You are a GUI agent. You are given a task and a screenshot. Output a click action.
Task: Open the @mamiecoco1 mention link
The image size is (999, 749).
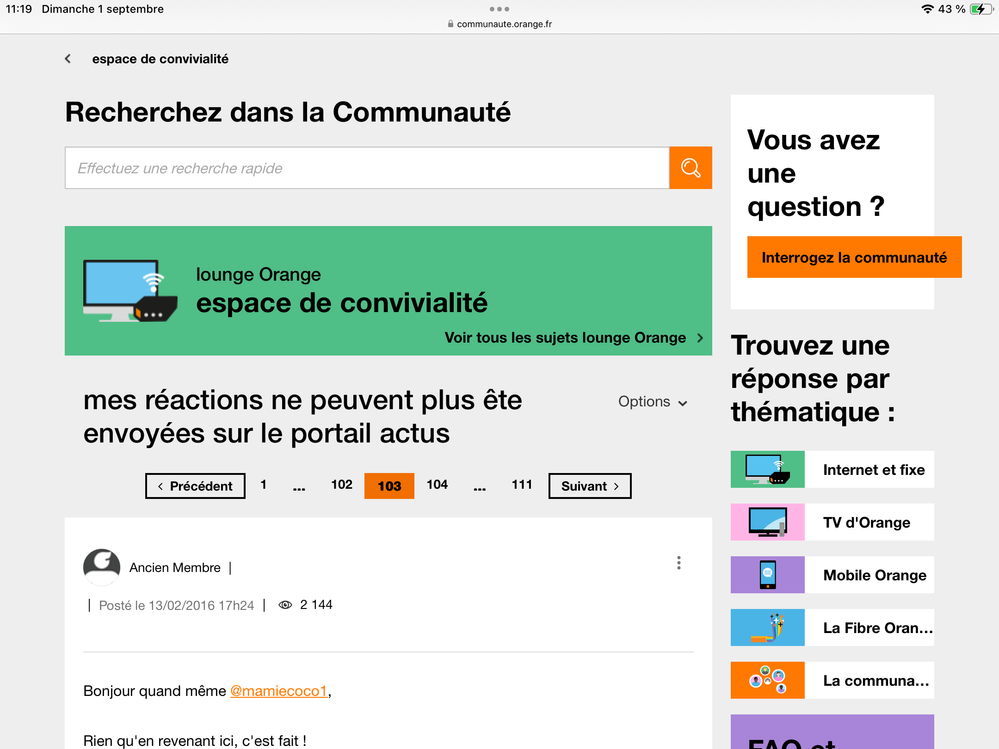[x=278, y=691]
